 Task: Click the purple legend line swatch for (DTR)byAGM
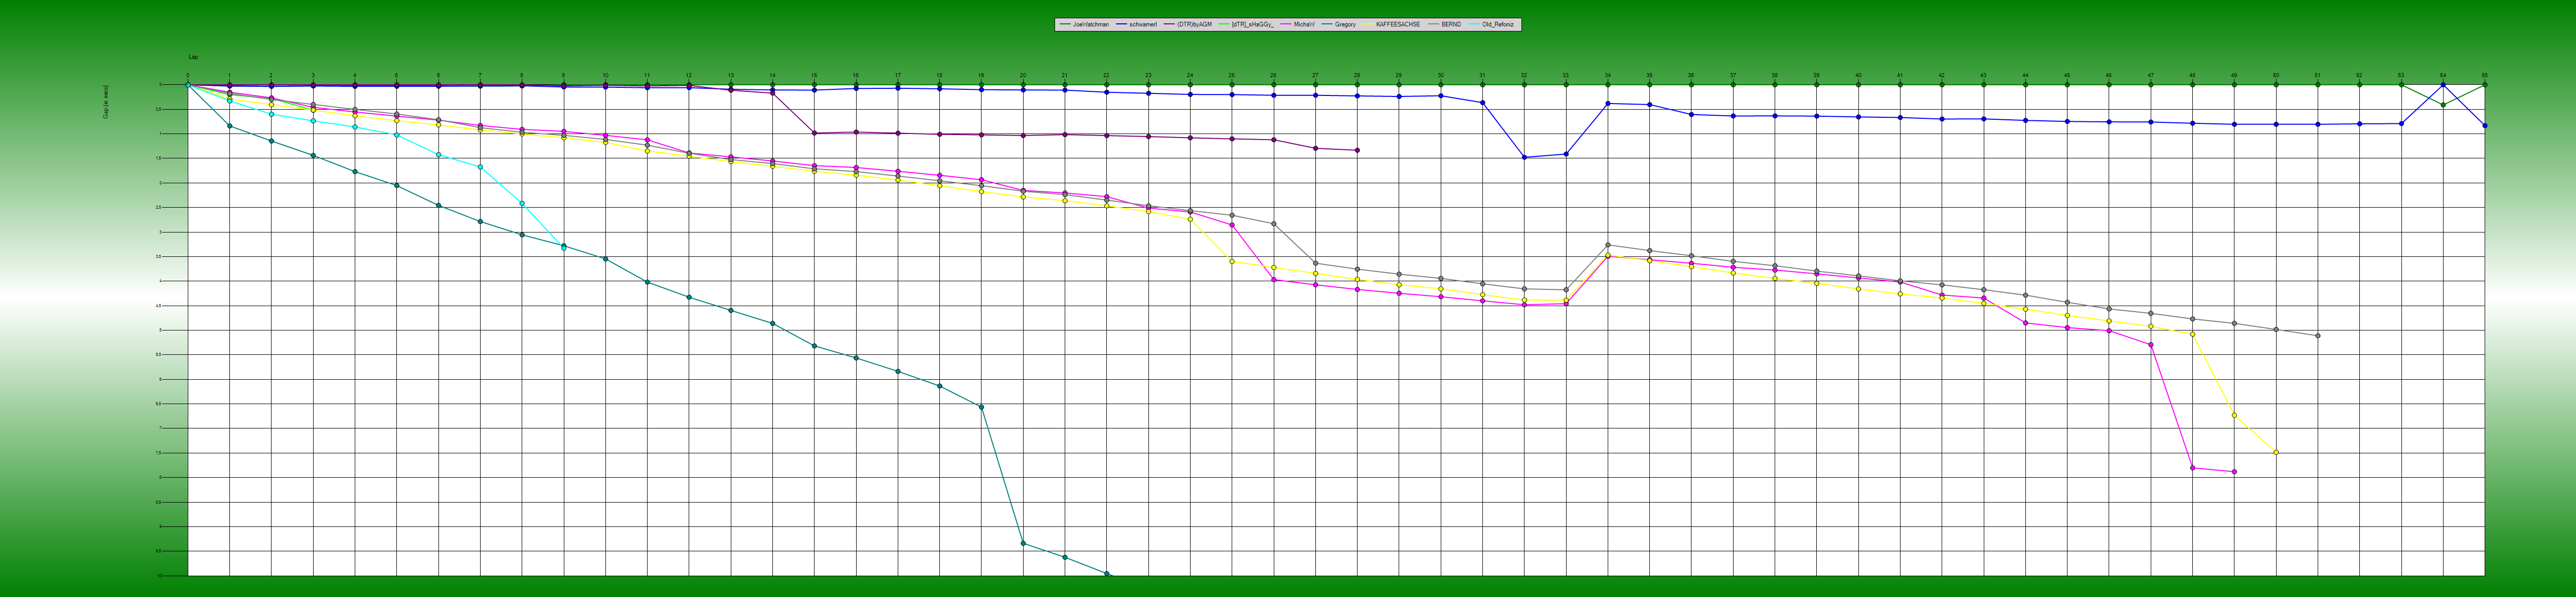1169,24
